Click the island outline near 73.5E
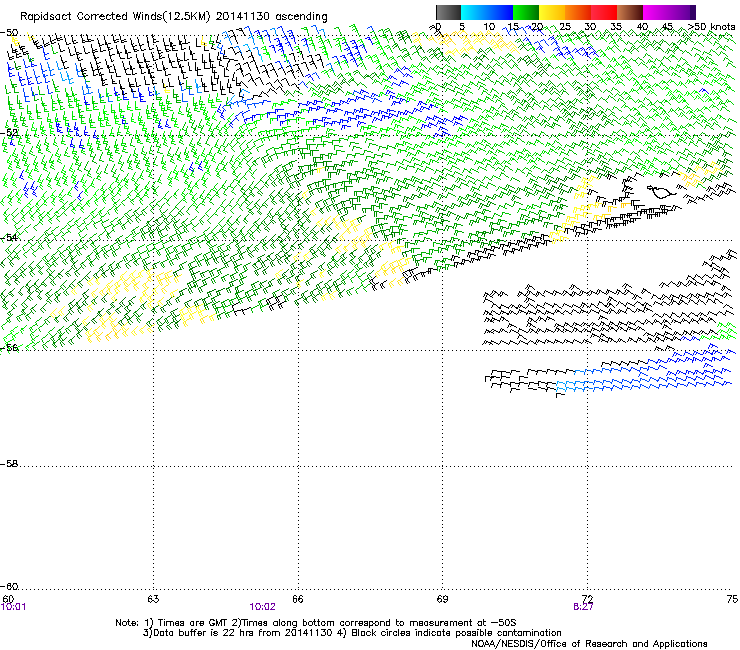 tap(661, 192)
